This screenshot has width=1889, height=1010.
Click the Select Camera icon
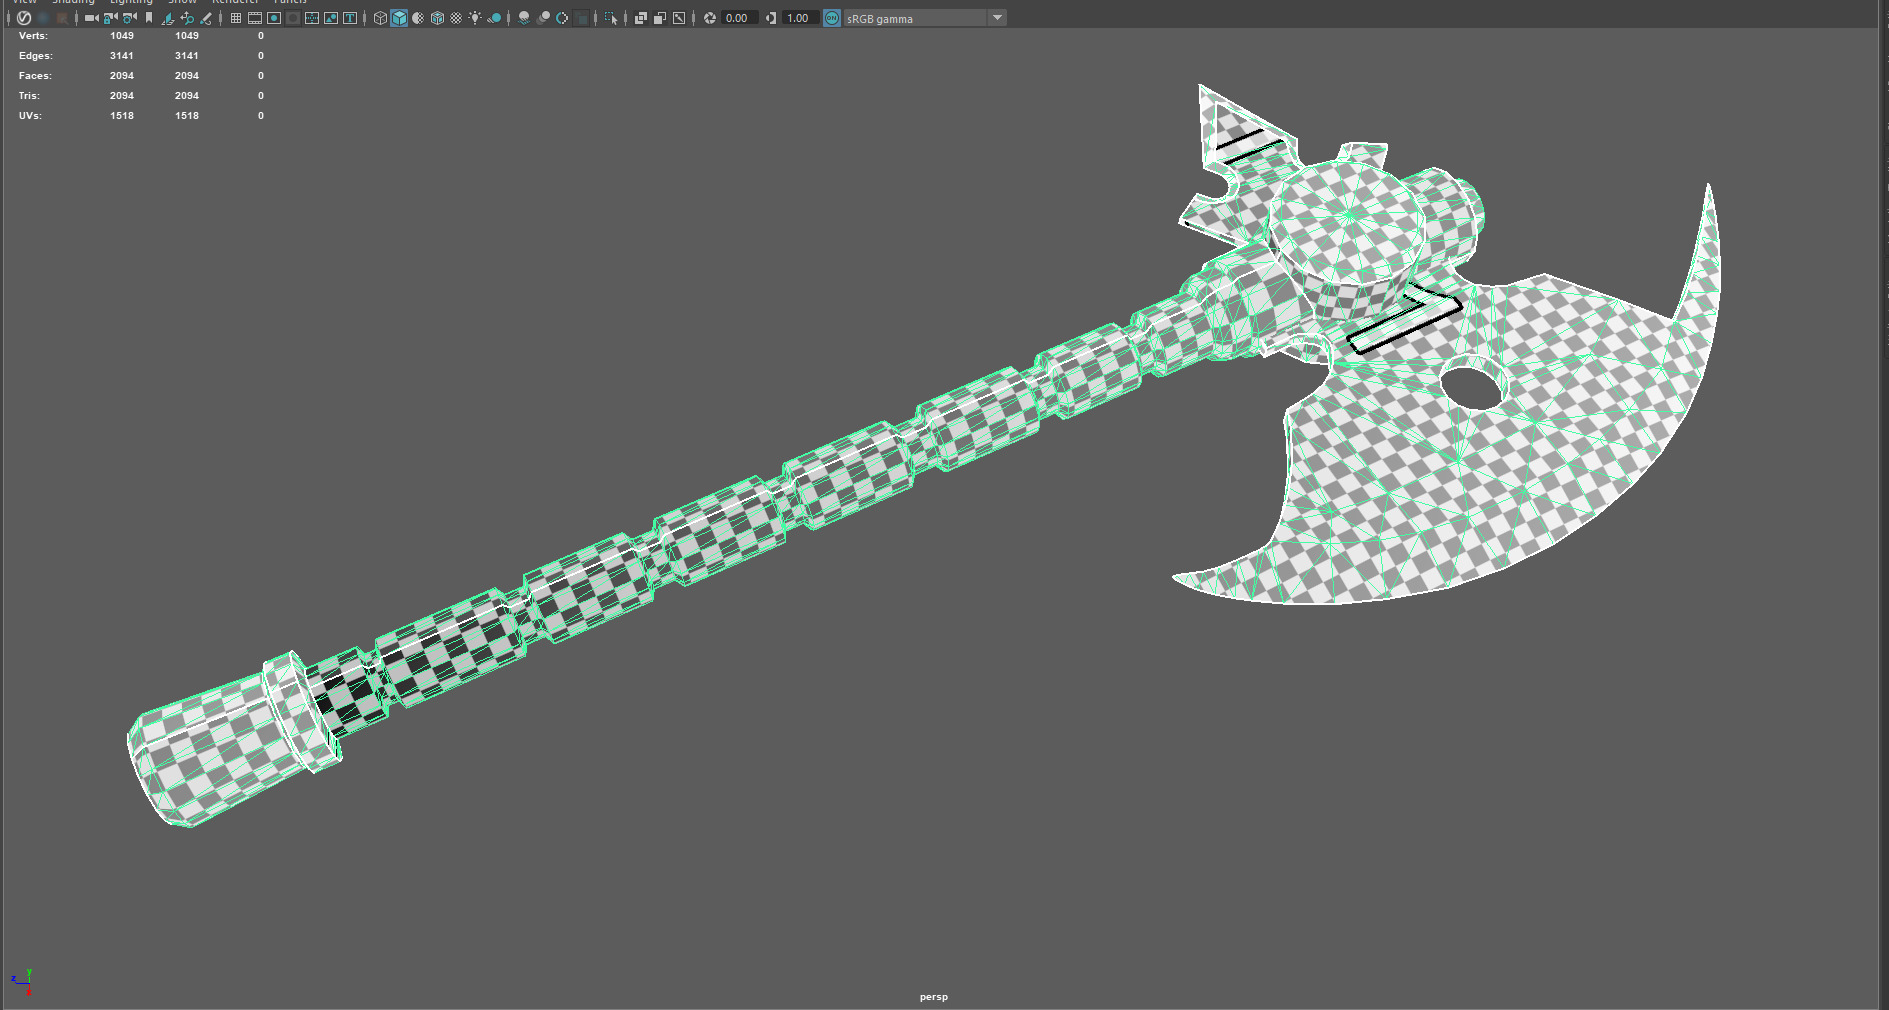(x=91, y=18)
